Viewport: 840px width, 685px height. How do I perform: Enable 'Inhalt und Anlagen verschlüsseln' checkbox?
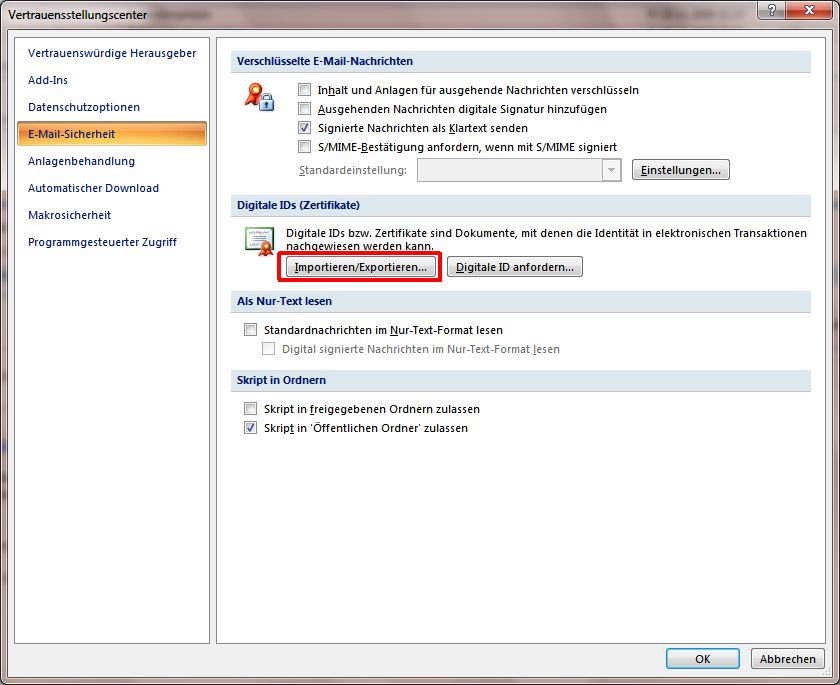(305, 90)
